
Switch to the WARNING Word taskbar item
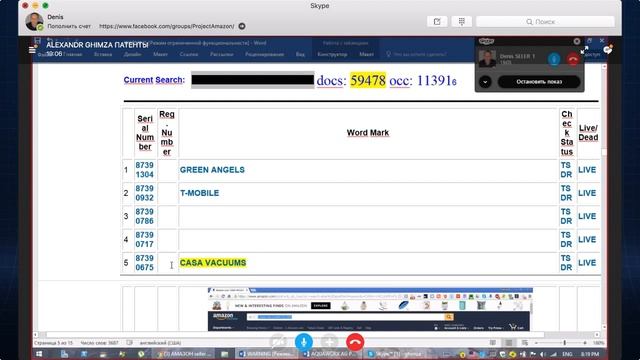pyautogui.click(x=265, y=354)
